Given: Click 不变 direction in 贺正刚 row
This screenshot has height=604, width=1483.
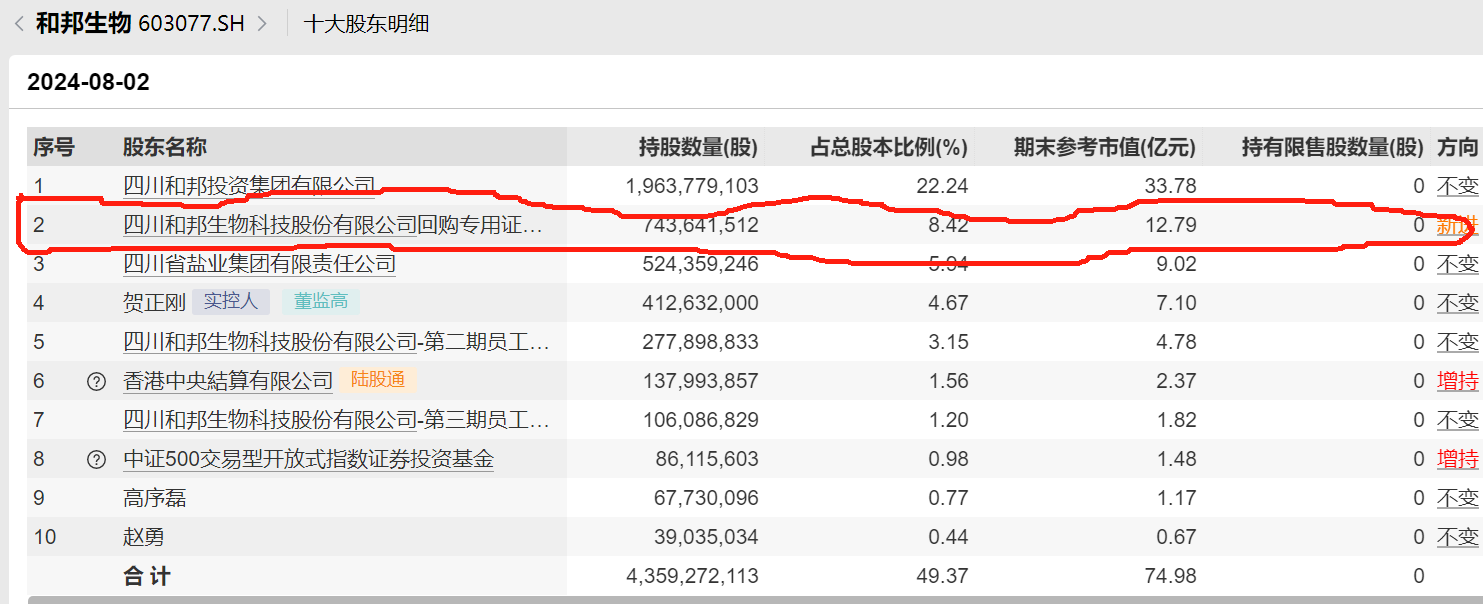Looking at the screenshot, I should 1457,303.
